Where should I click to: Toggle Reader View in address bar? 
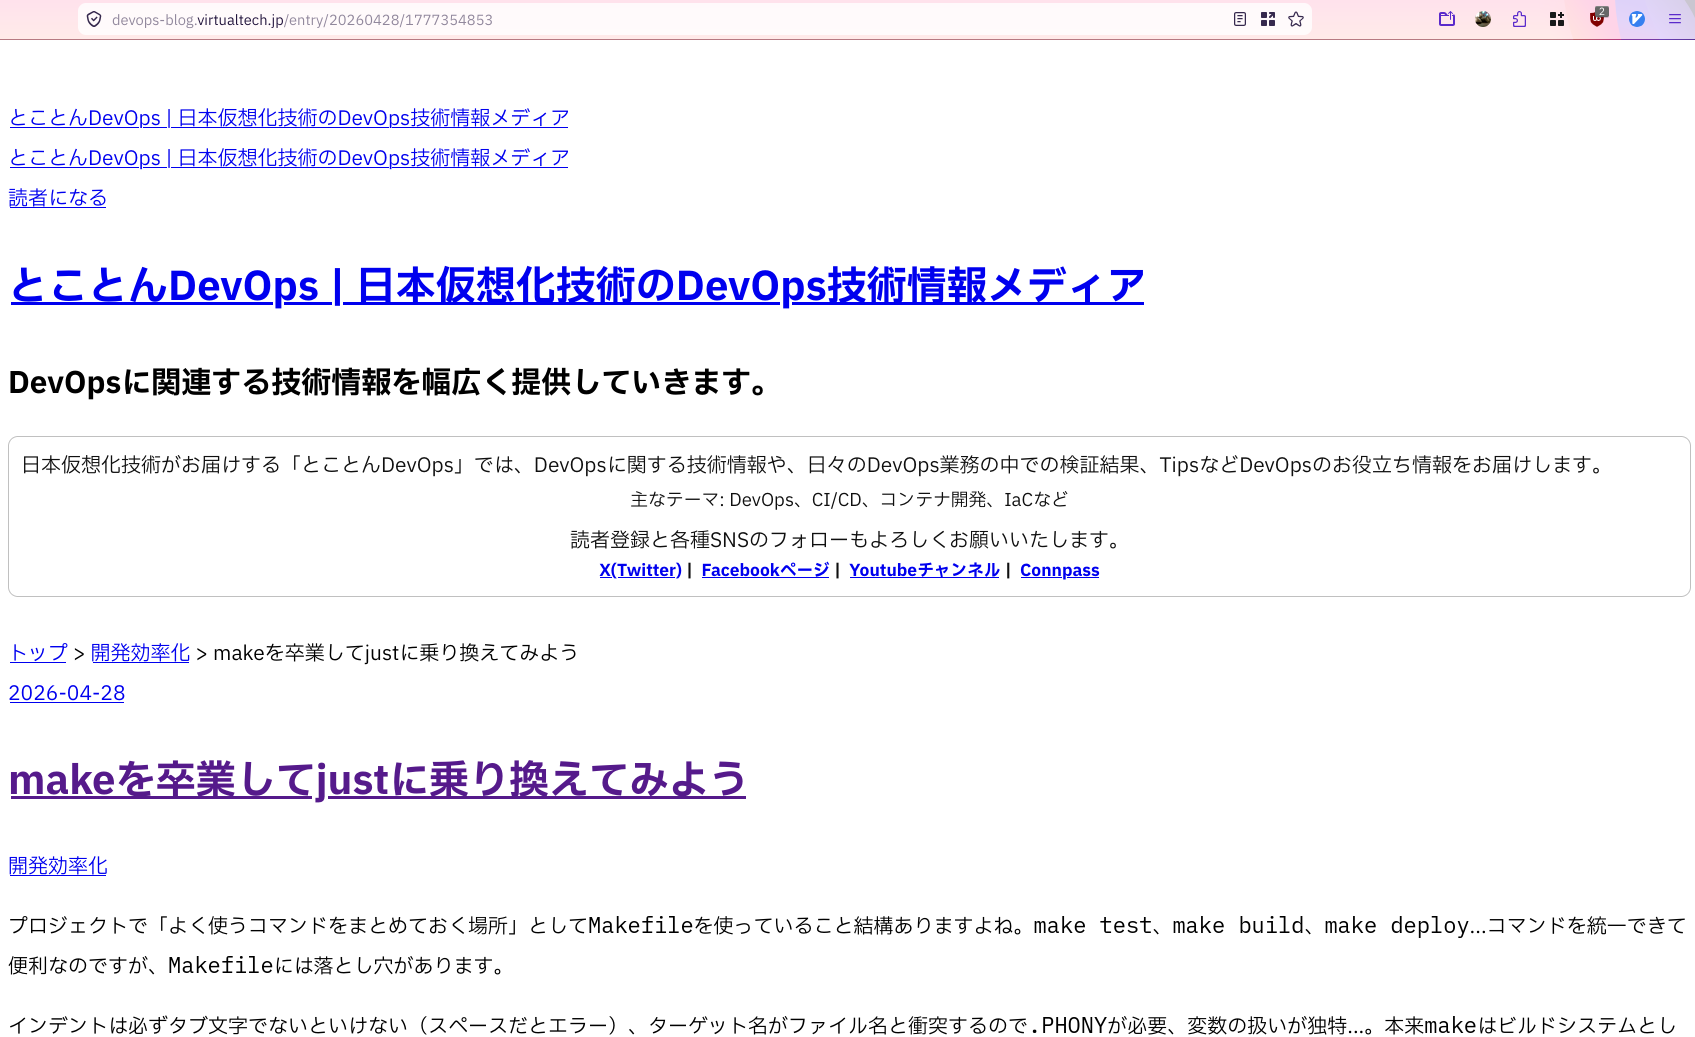coord(1240,19)
